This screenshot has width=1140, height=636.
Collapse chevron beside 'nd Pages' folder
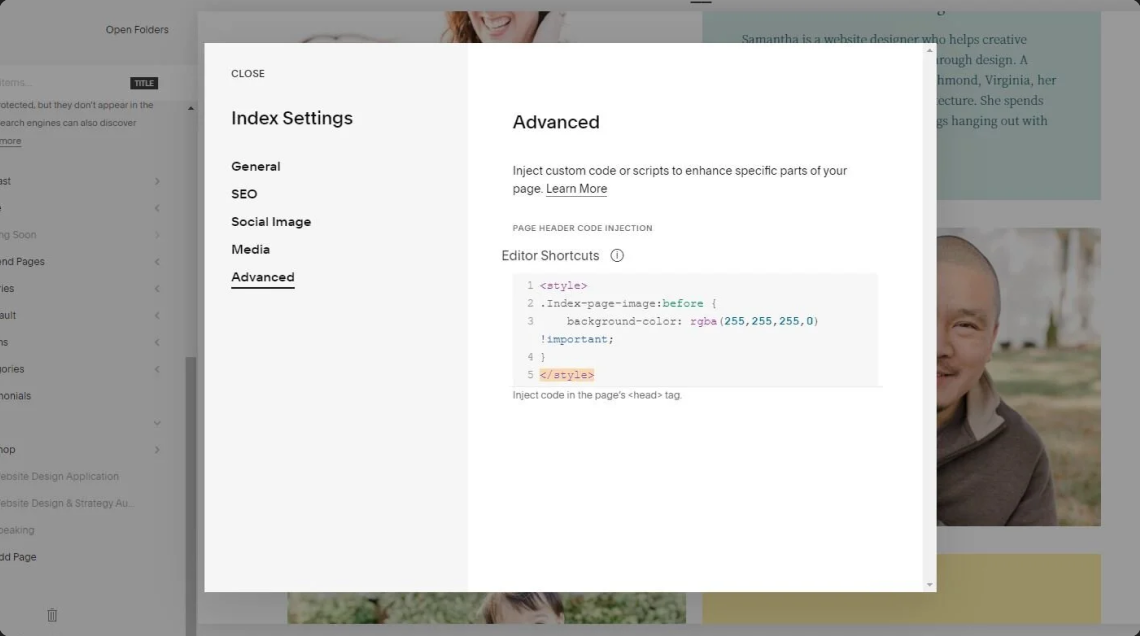pos(157,262)
